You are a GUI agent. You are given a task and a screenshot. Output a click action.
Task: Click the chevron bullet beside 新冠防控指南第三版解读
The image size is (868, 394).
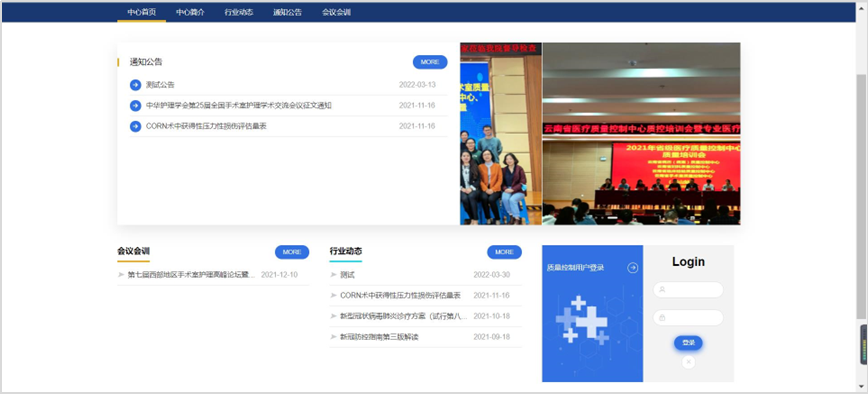333,336
